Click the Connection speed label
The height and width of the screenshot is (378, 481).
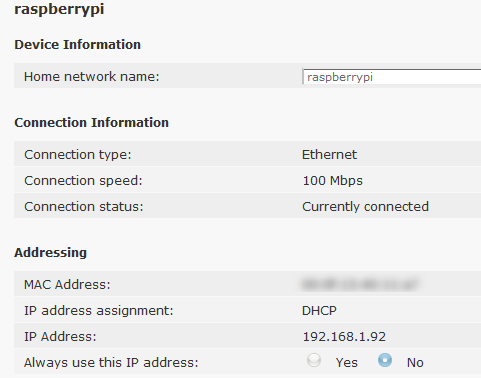point(83,180)
